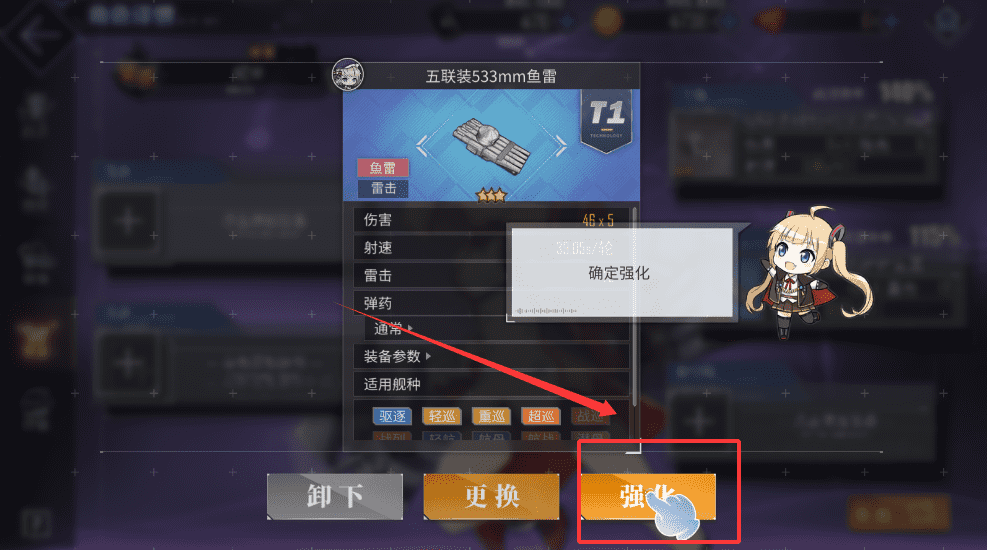The width and height of the screenshot is (987, 550).
Task: Click the torpedo launcher image
Action: pyautogui.click(x=492, y=147)
